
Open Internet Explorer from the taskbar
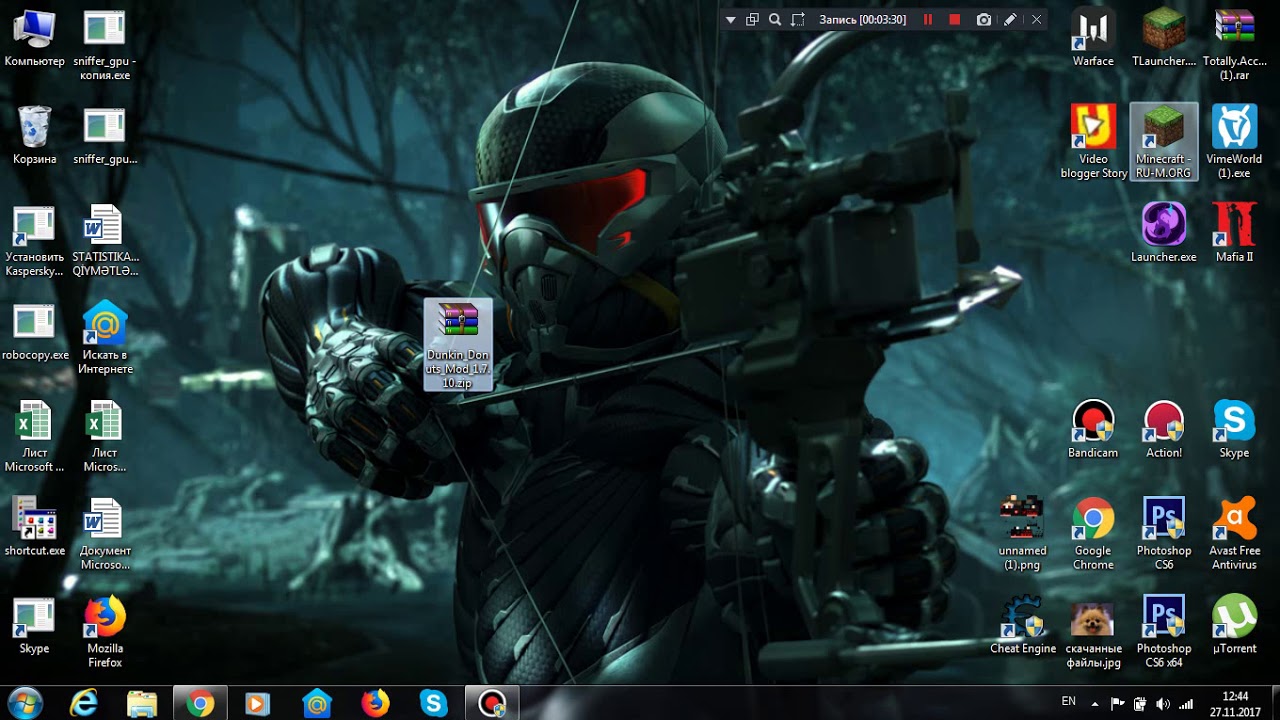tap(84, 703)
